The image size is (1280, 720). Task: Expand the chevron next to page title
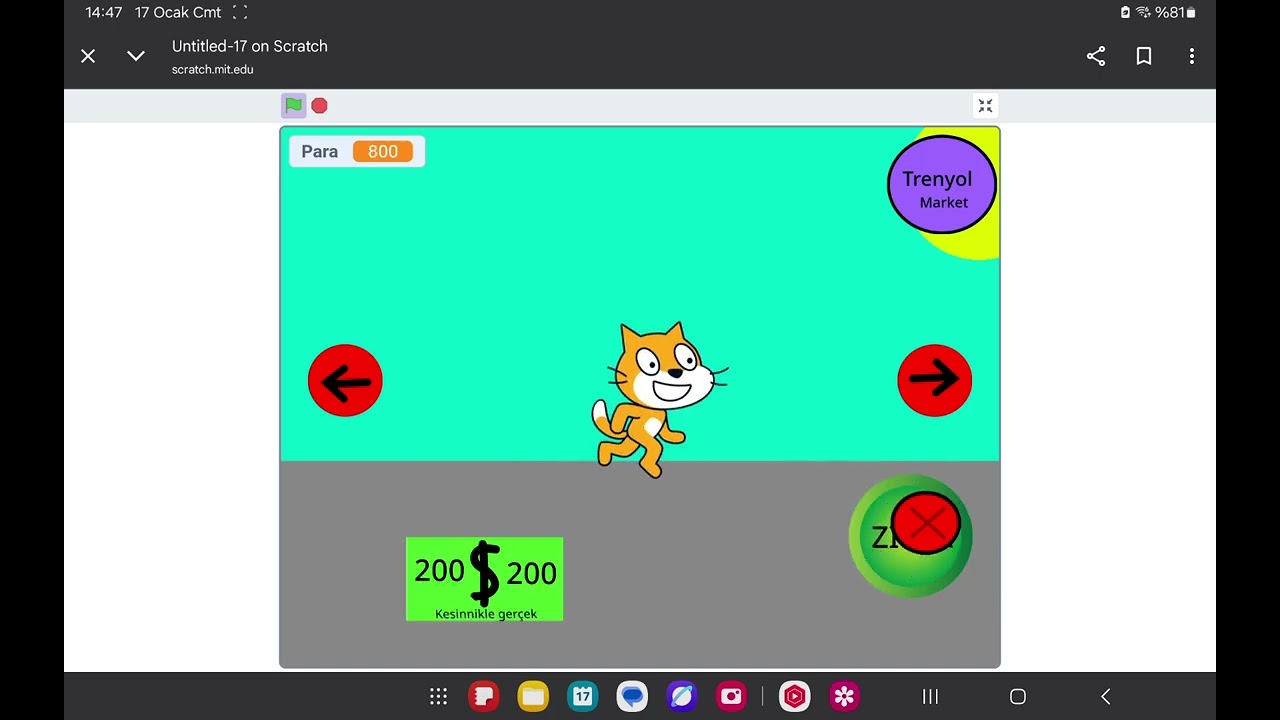pos(136,56)
